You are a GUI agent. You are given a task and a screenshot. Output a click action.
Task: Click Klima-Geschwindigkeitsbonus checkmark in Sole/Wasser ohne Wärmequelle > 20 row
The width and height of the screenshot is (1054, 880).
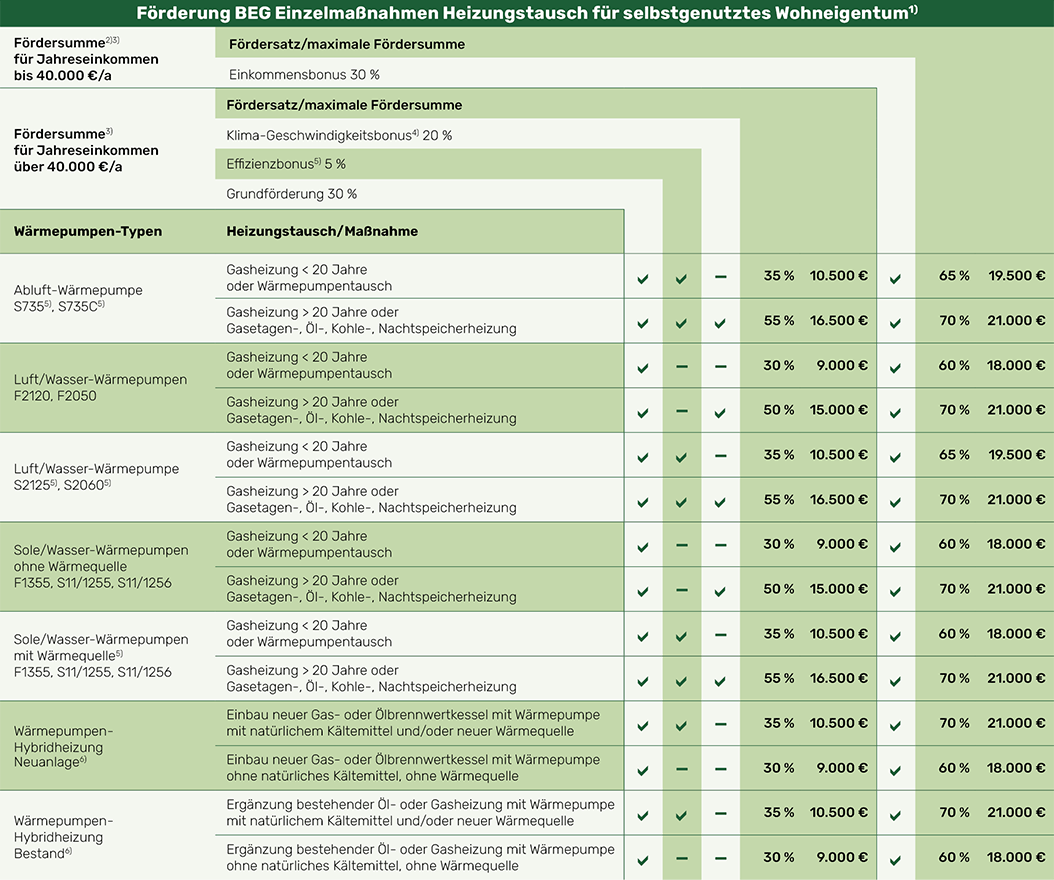point(720,592)
